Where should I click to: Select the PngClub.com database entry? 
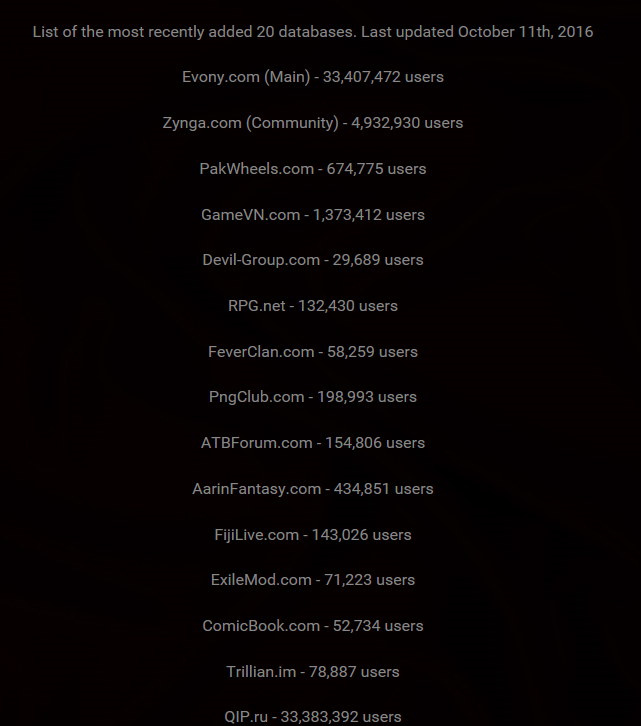click(313, 397)
